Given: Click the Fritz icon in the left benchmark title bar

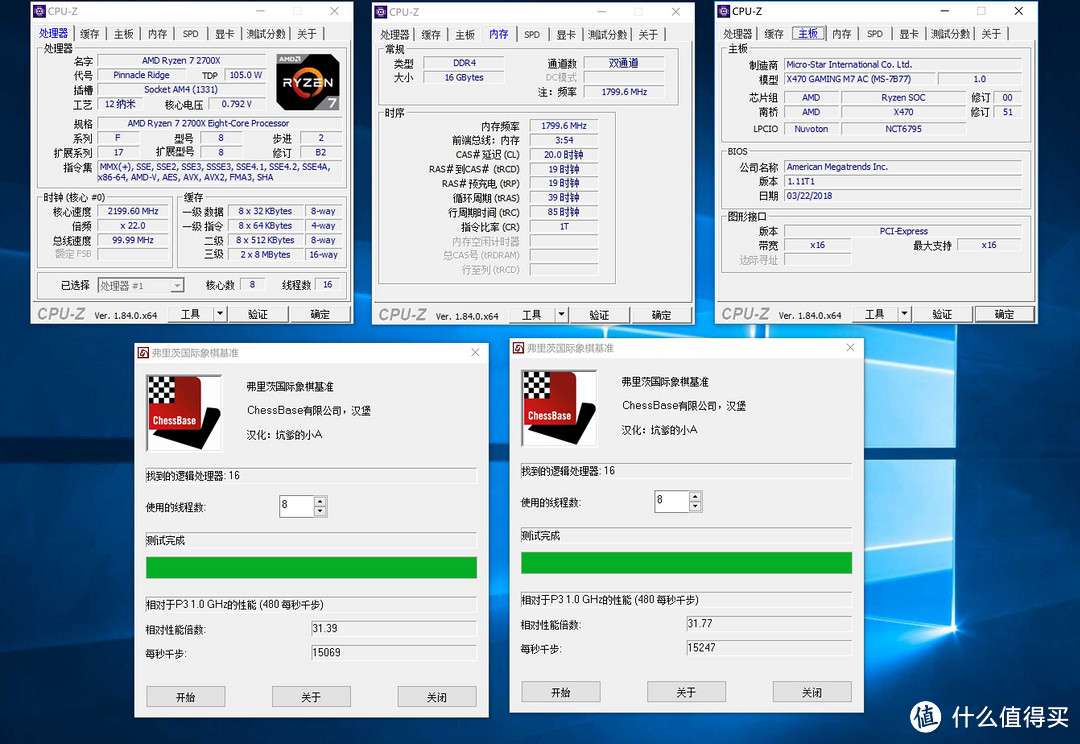Looking at the screenshot, I should point(143,353).
